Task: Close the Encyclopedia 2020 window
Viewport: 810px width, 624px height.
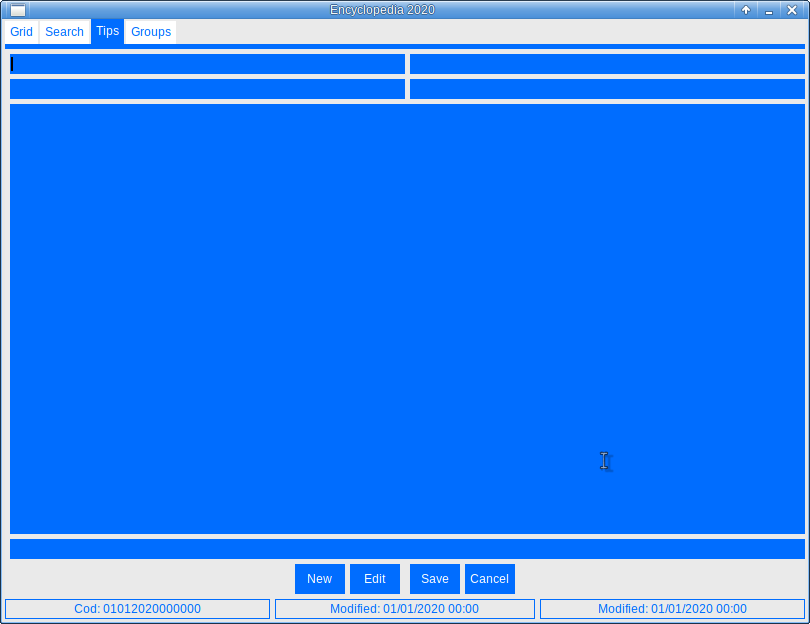Action: pos(792,10)
